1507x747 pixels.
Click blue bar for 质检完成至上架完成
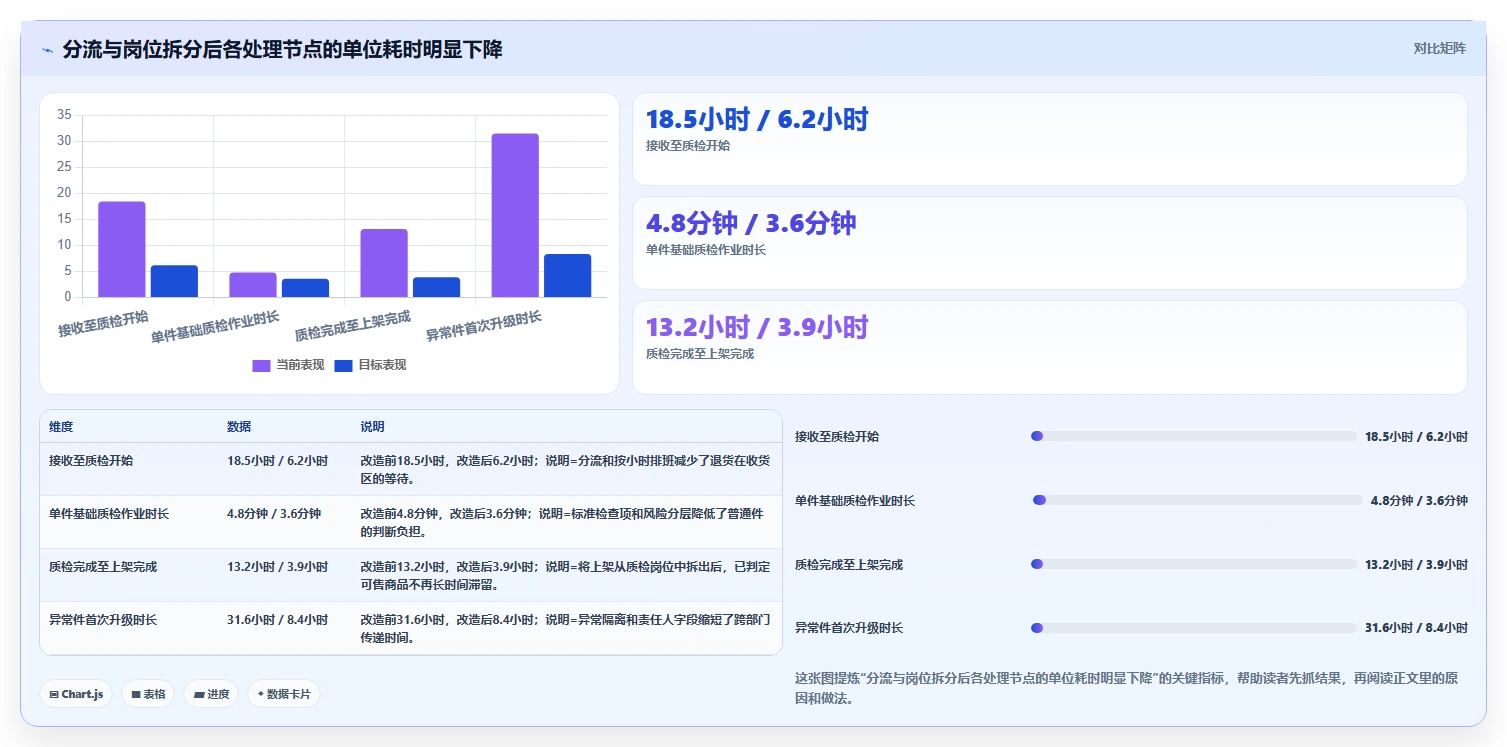coord(436,287)
